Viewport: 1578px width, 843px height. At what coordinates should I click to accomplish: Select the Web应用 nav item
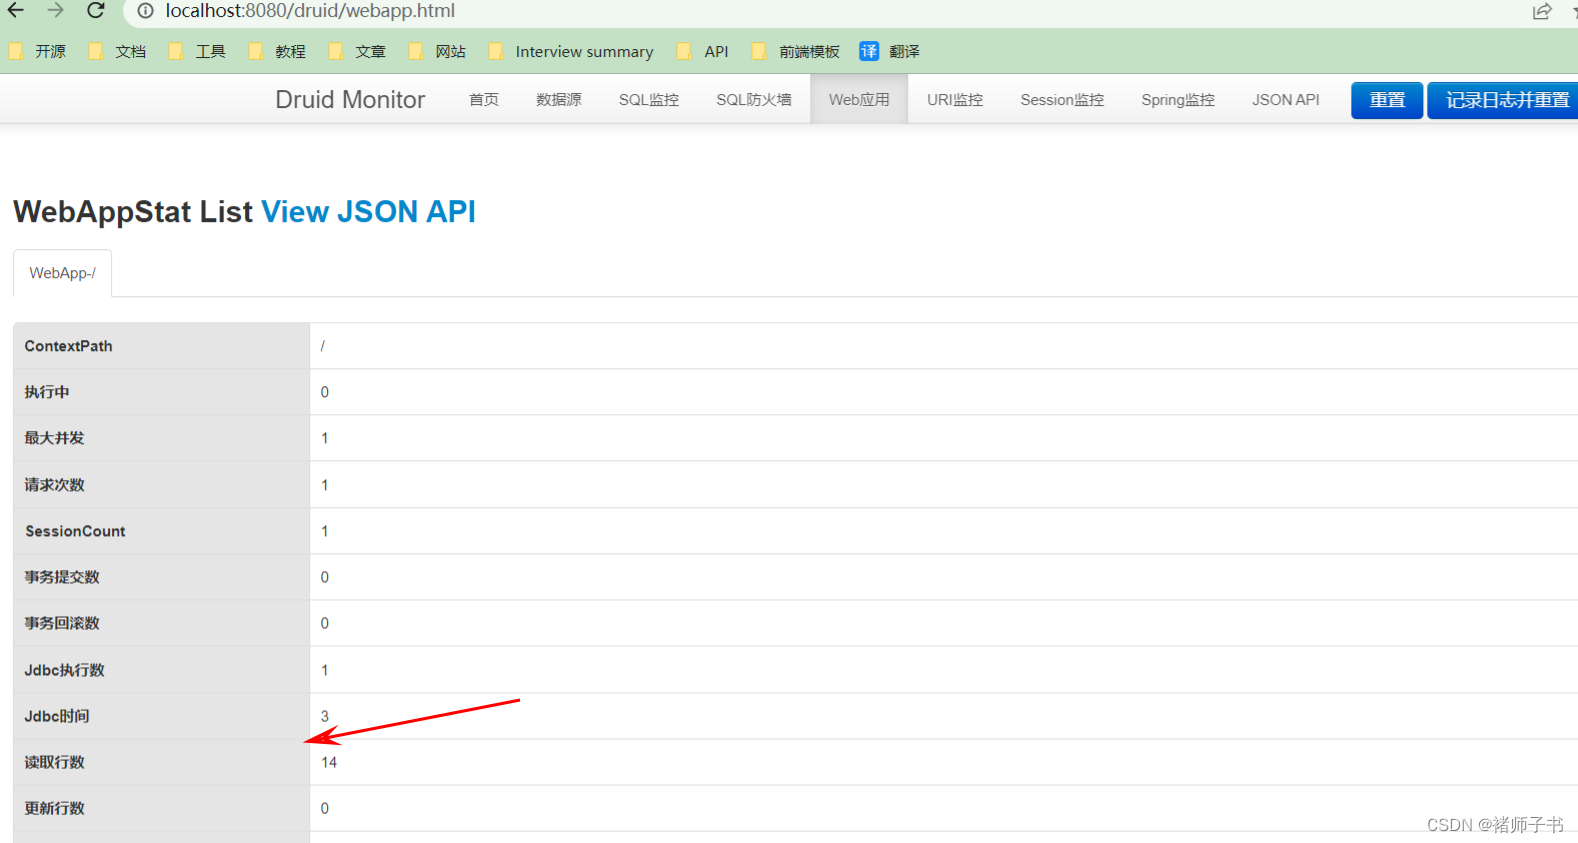point(859,100)
